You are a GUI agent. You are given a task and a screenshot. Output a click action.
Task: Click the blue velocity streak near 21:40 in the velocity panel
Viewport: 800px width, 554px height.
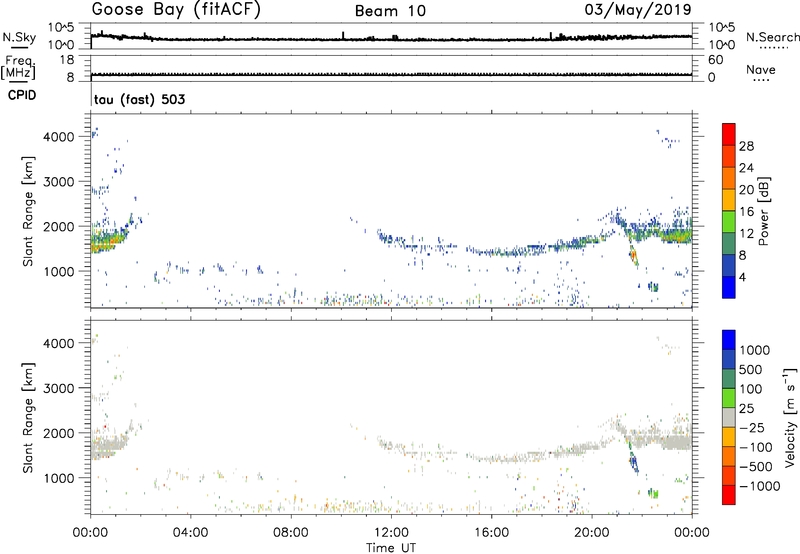pyautogui.click(x=633, y=460)
